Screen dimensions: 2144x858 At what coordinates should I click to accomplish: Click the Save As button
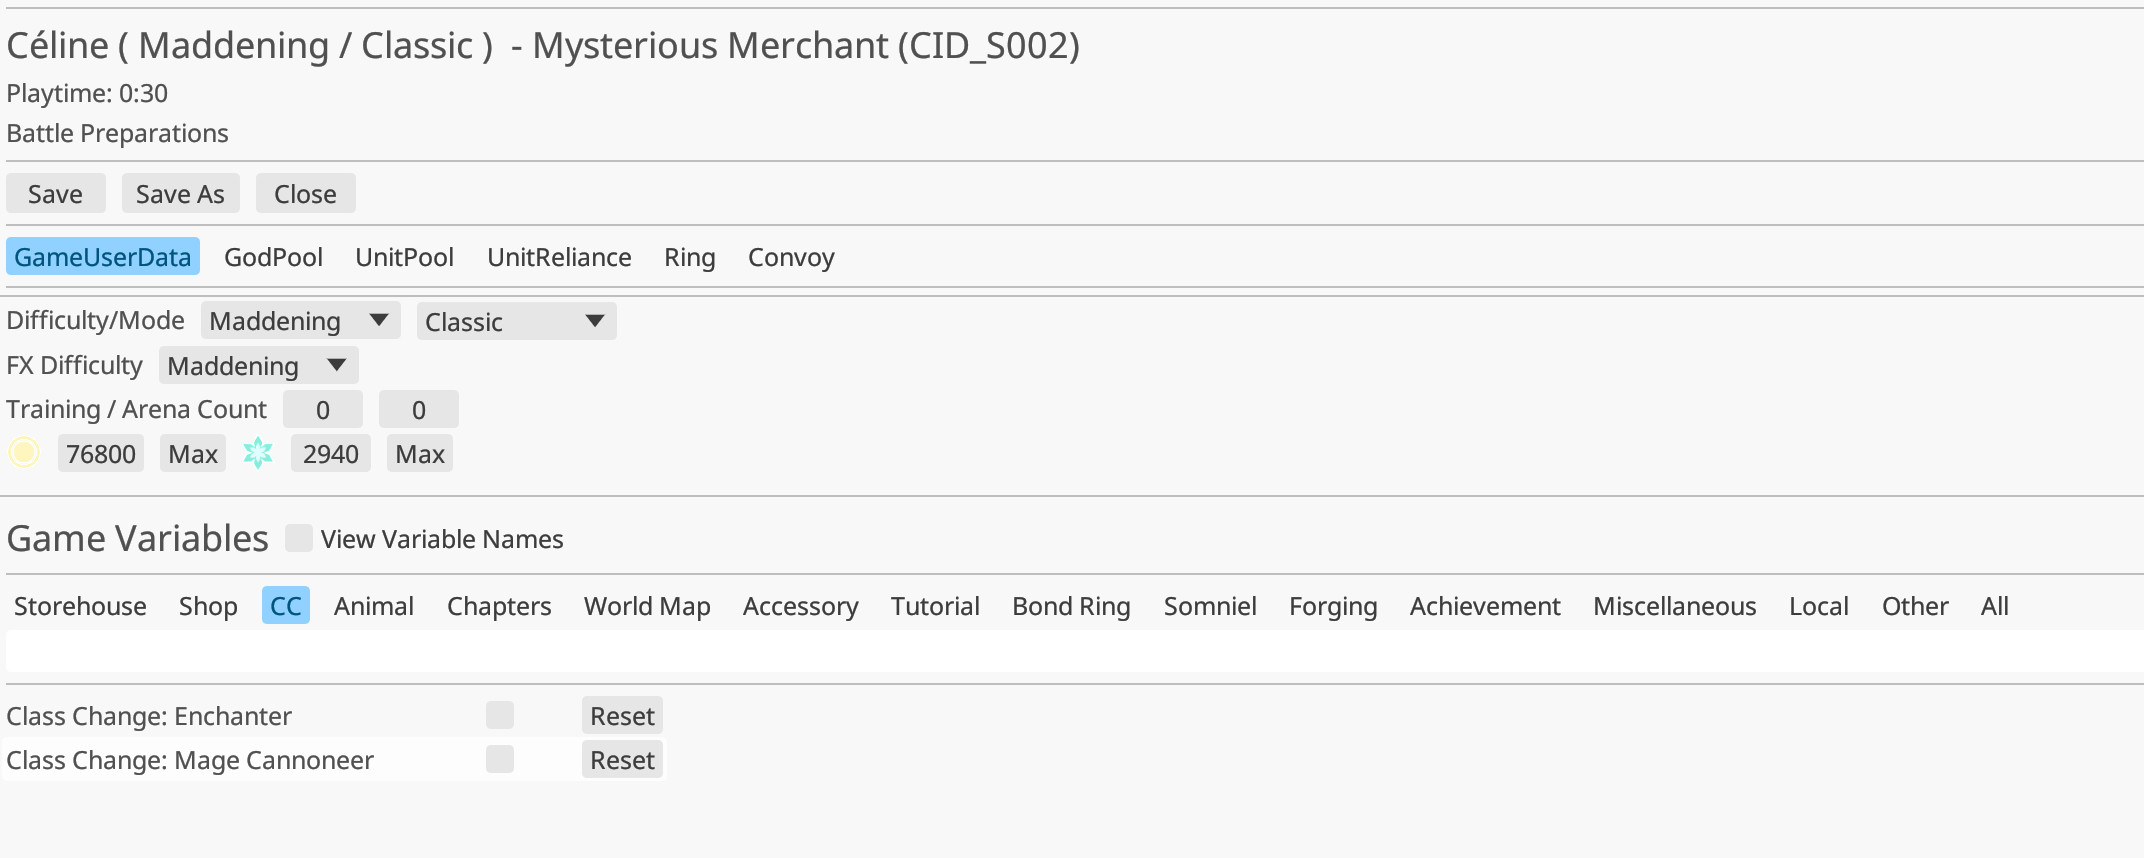tap(180, 193)
